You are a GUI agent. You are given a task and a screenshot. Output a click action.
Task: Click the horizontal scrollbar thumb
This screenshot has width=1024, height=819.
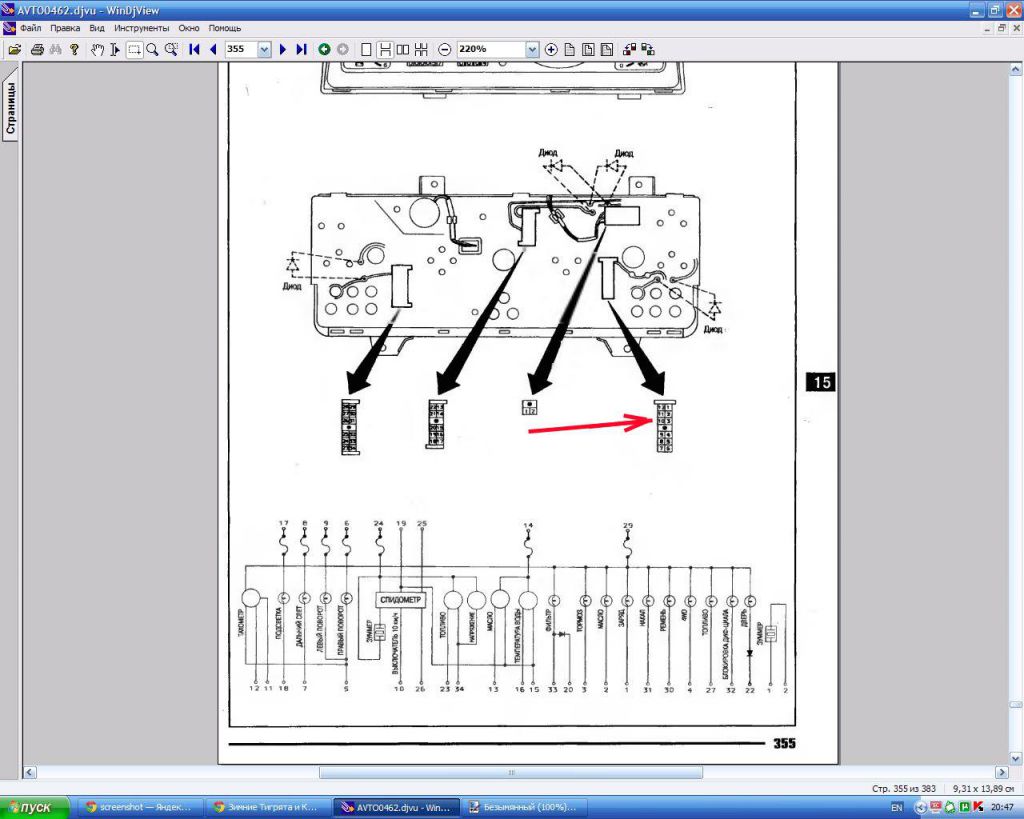pos(510,772)
